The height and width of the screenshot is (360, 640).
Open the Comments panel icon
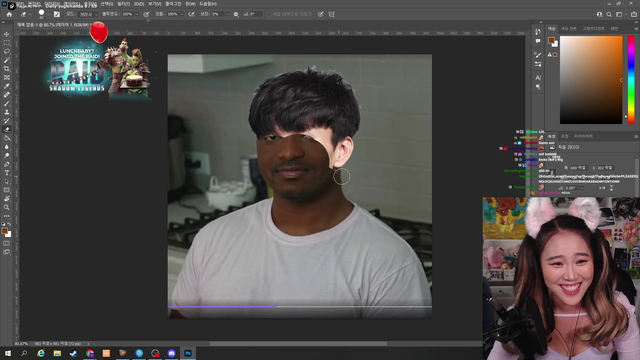click(538, 41)
